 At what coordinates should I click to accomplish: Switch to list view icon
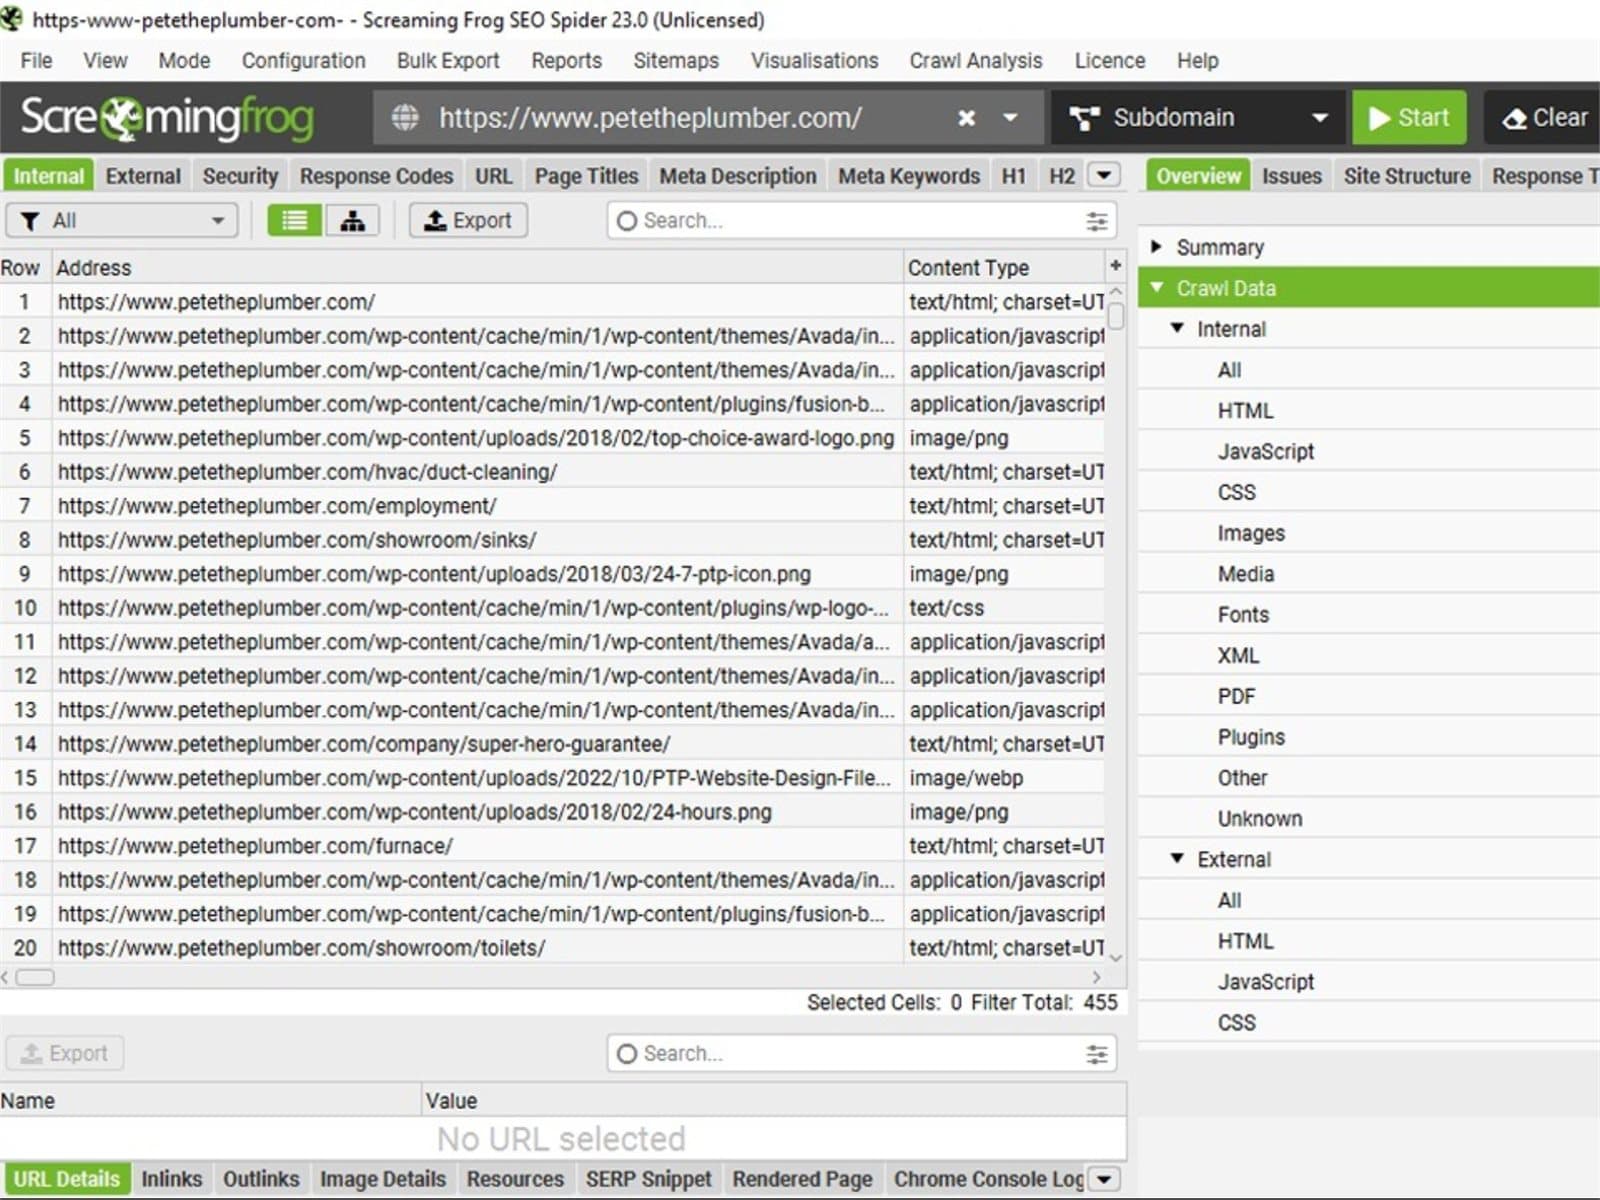[295, 220]
